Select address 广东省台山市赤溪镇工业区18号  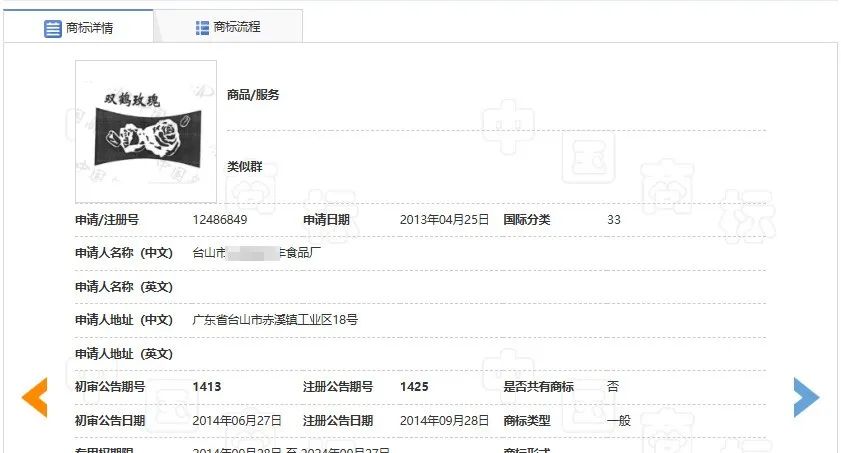[275, 320]
